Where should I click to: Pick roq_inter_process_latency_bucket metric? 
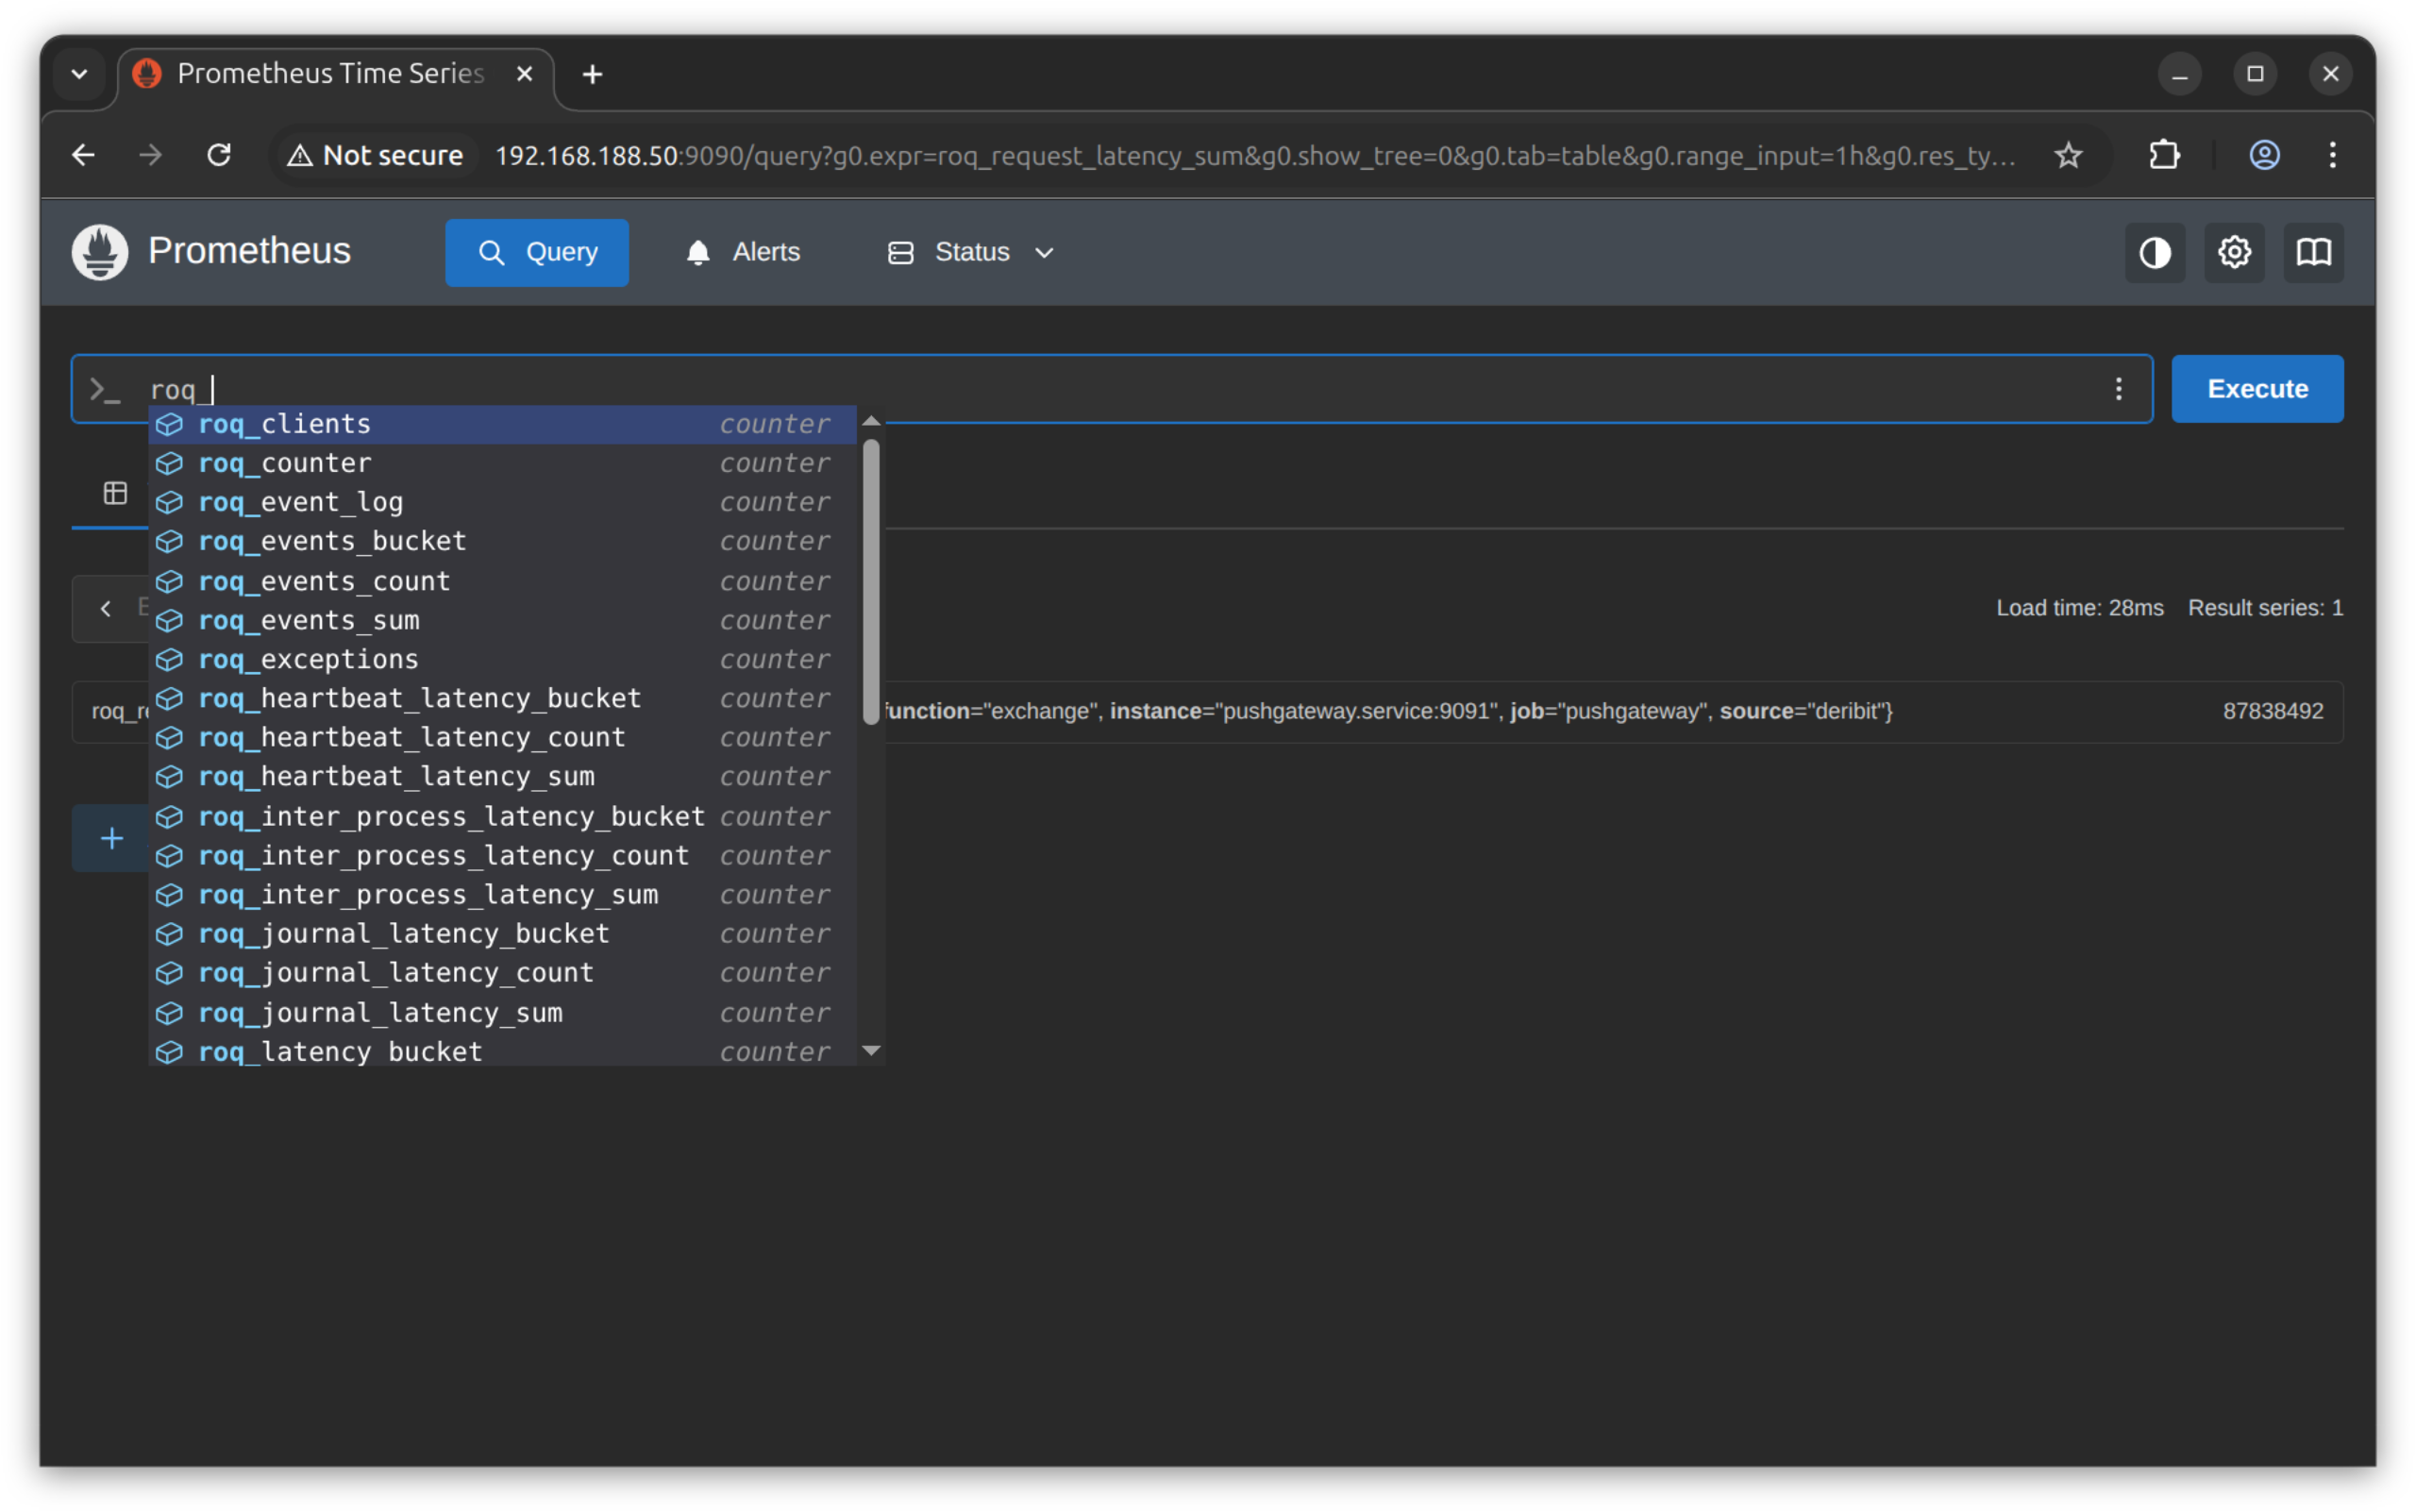point(502,816)
